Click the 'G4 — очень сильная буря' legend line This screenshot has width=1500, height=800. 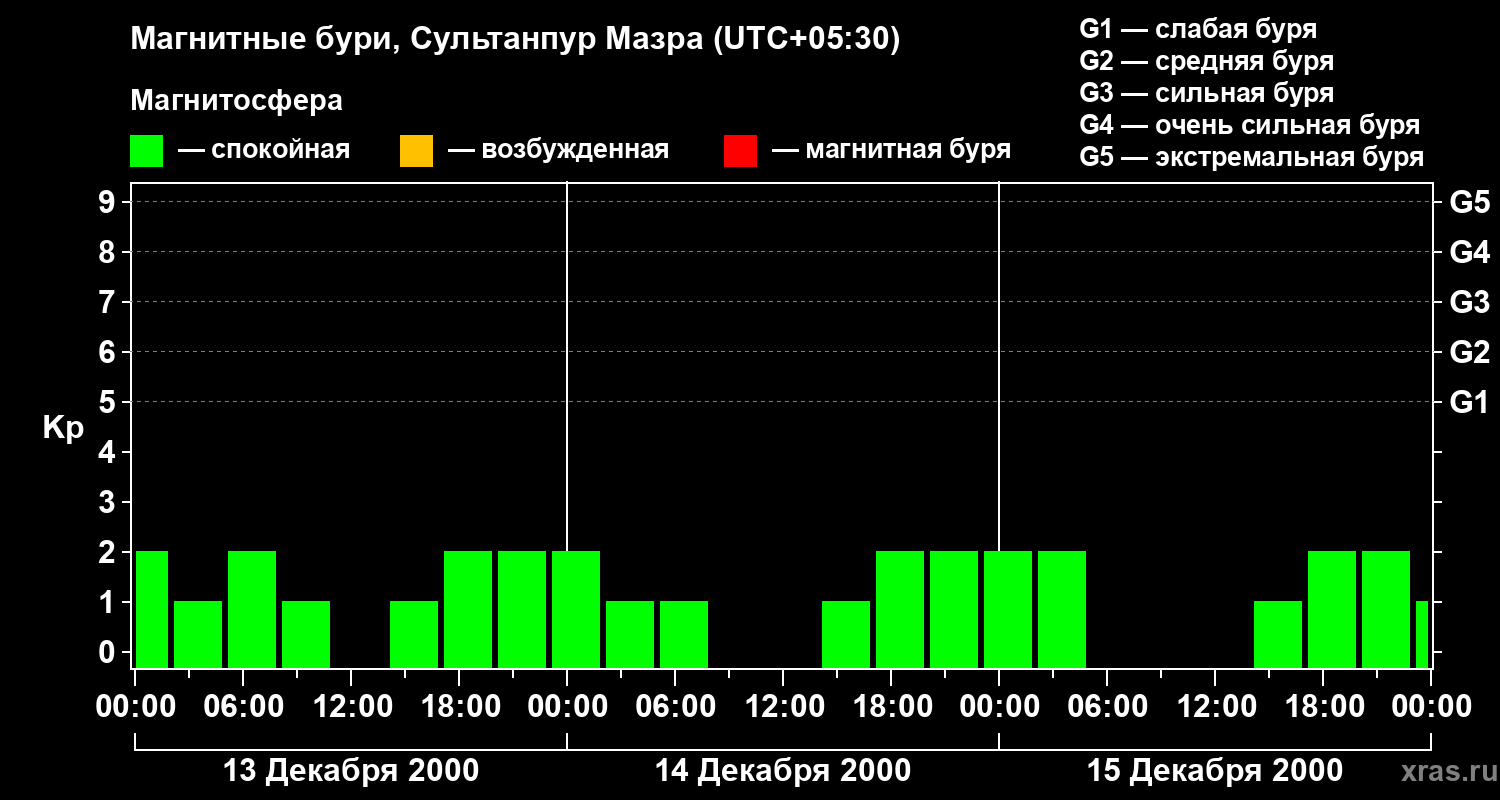coord(1250,125)
